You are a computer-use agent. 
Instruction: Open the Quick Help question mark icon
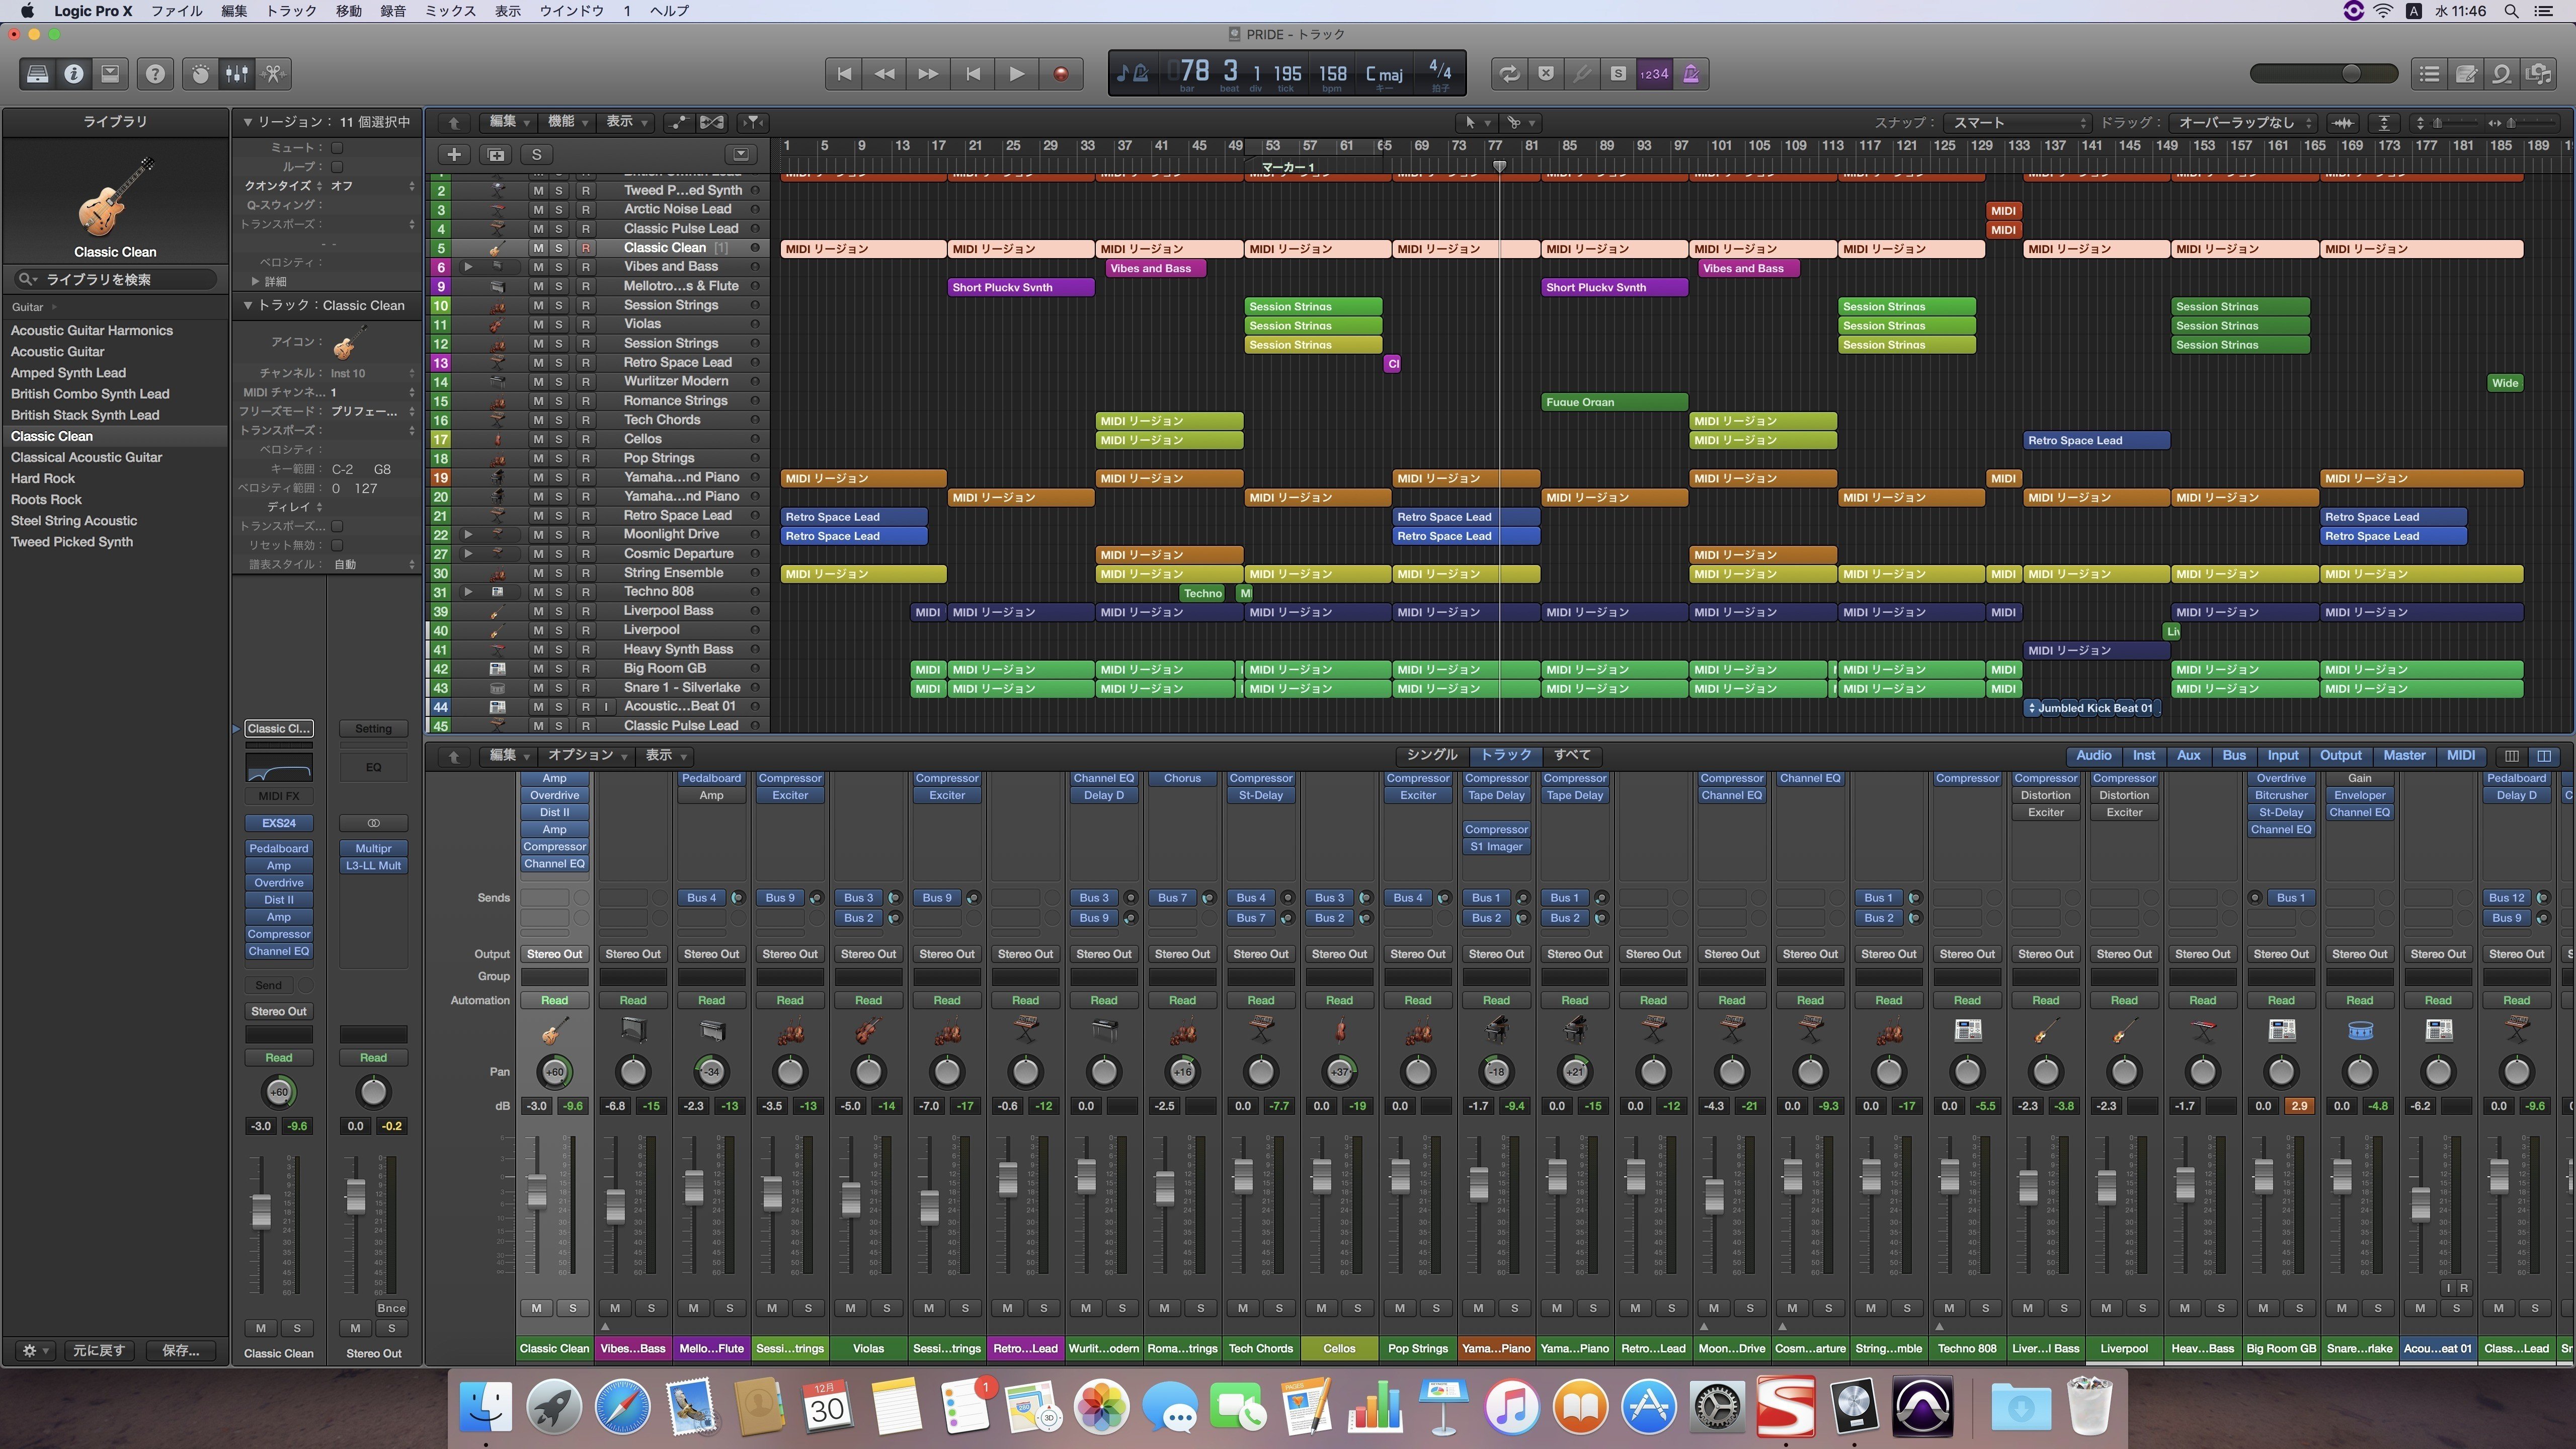pyautogui.click(x=155, y=73)
